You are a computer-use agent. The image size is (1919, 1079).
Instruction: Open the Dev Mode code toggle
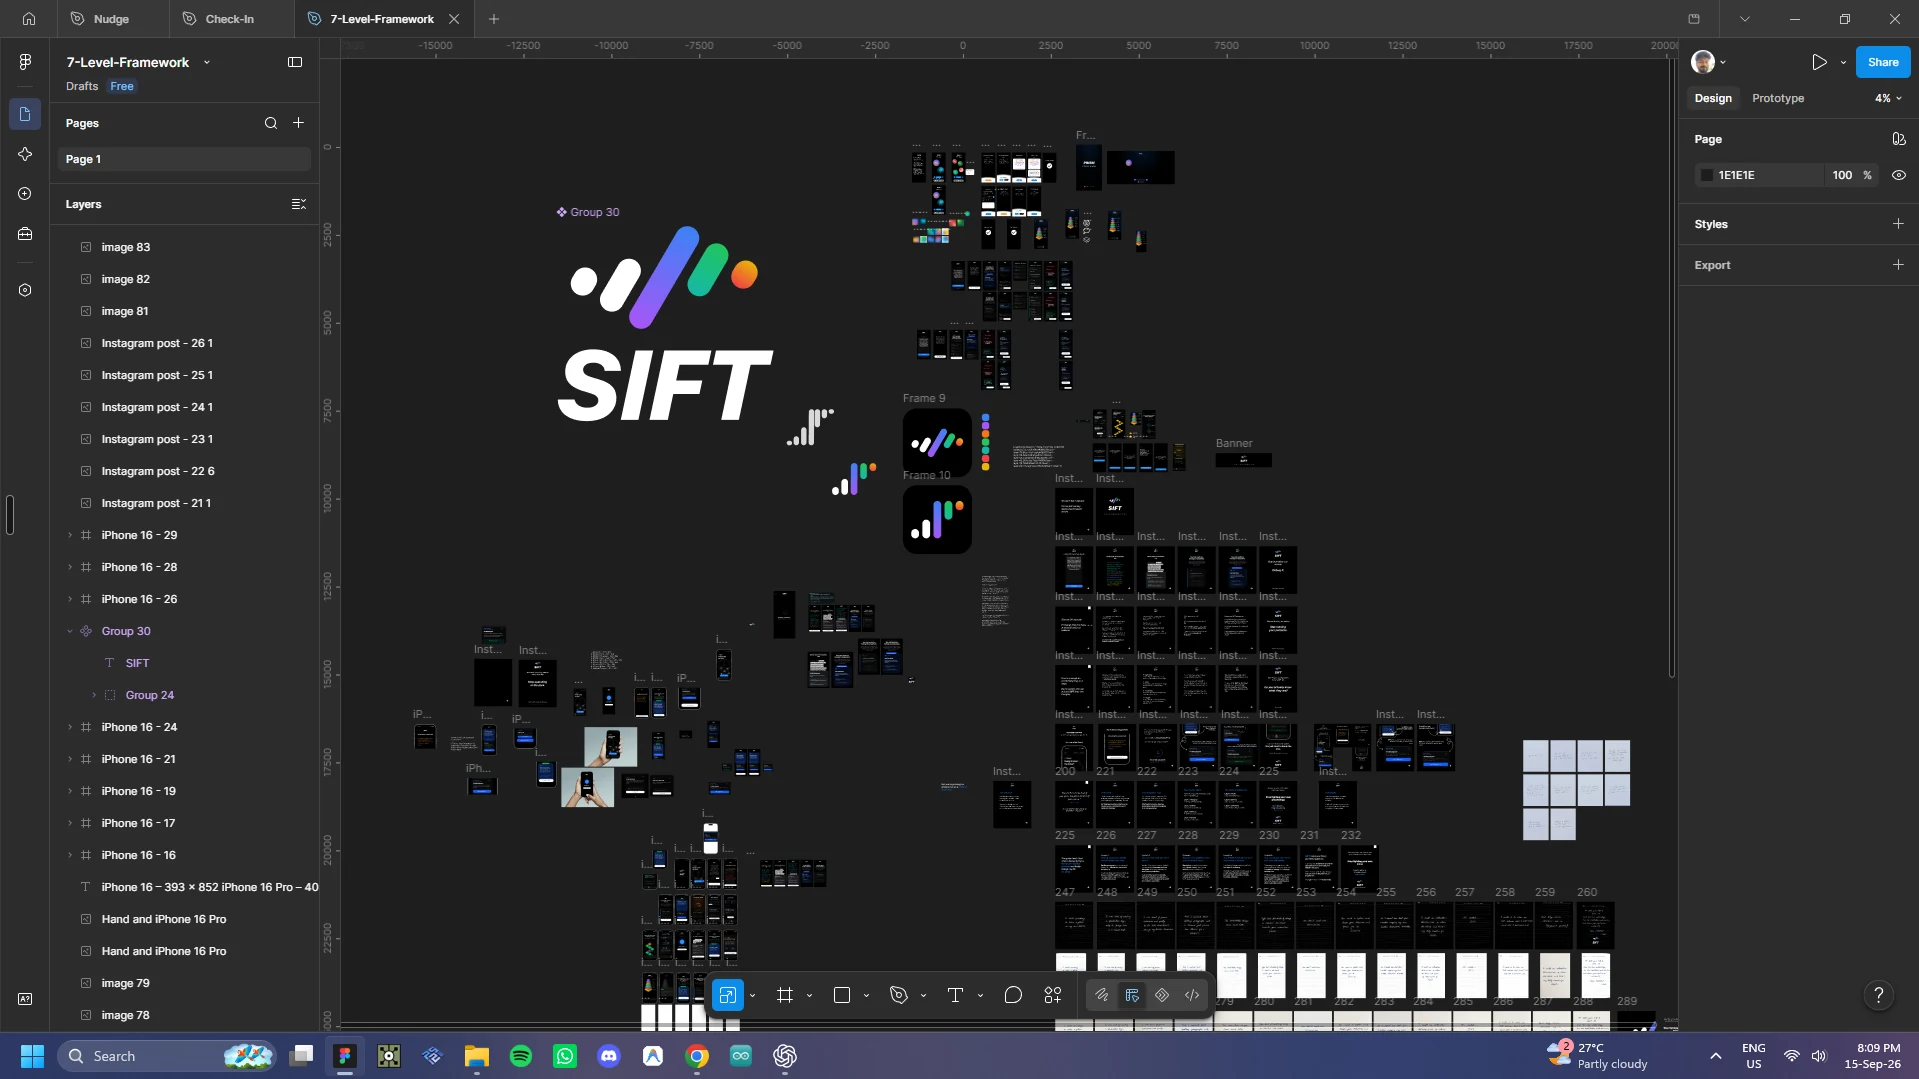tap(1192, 995)
